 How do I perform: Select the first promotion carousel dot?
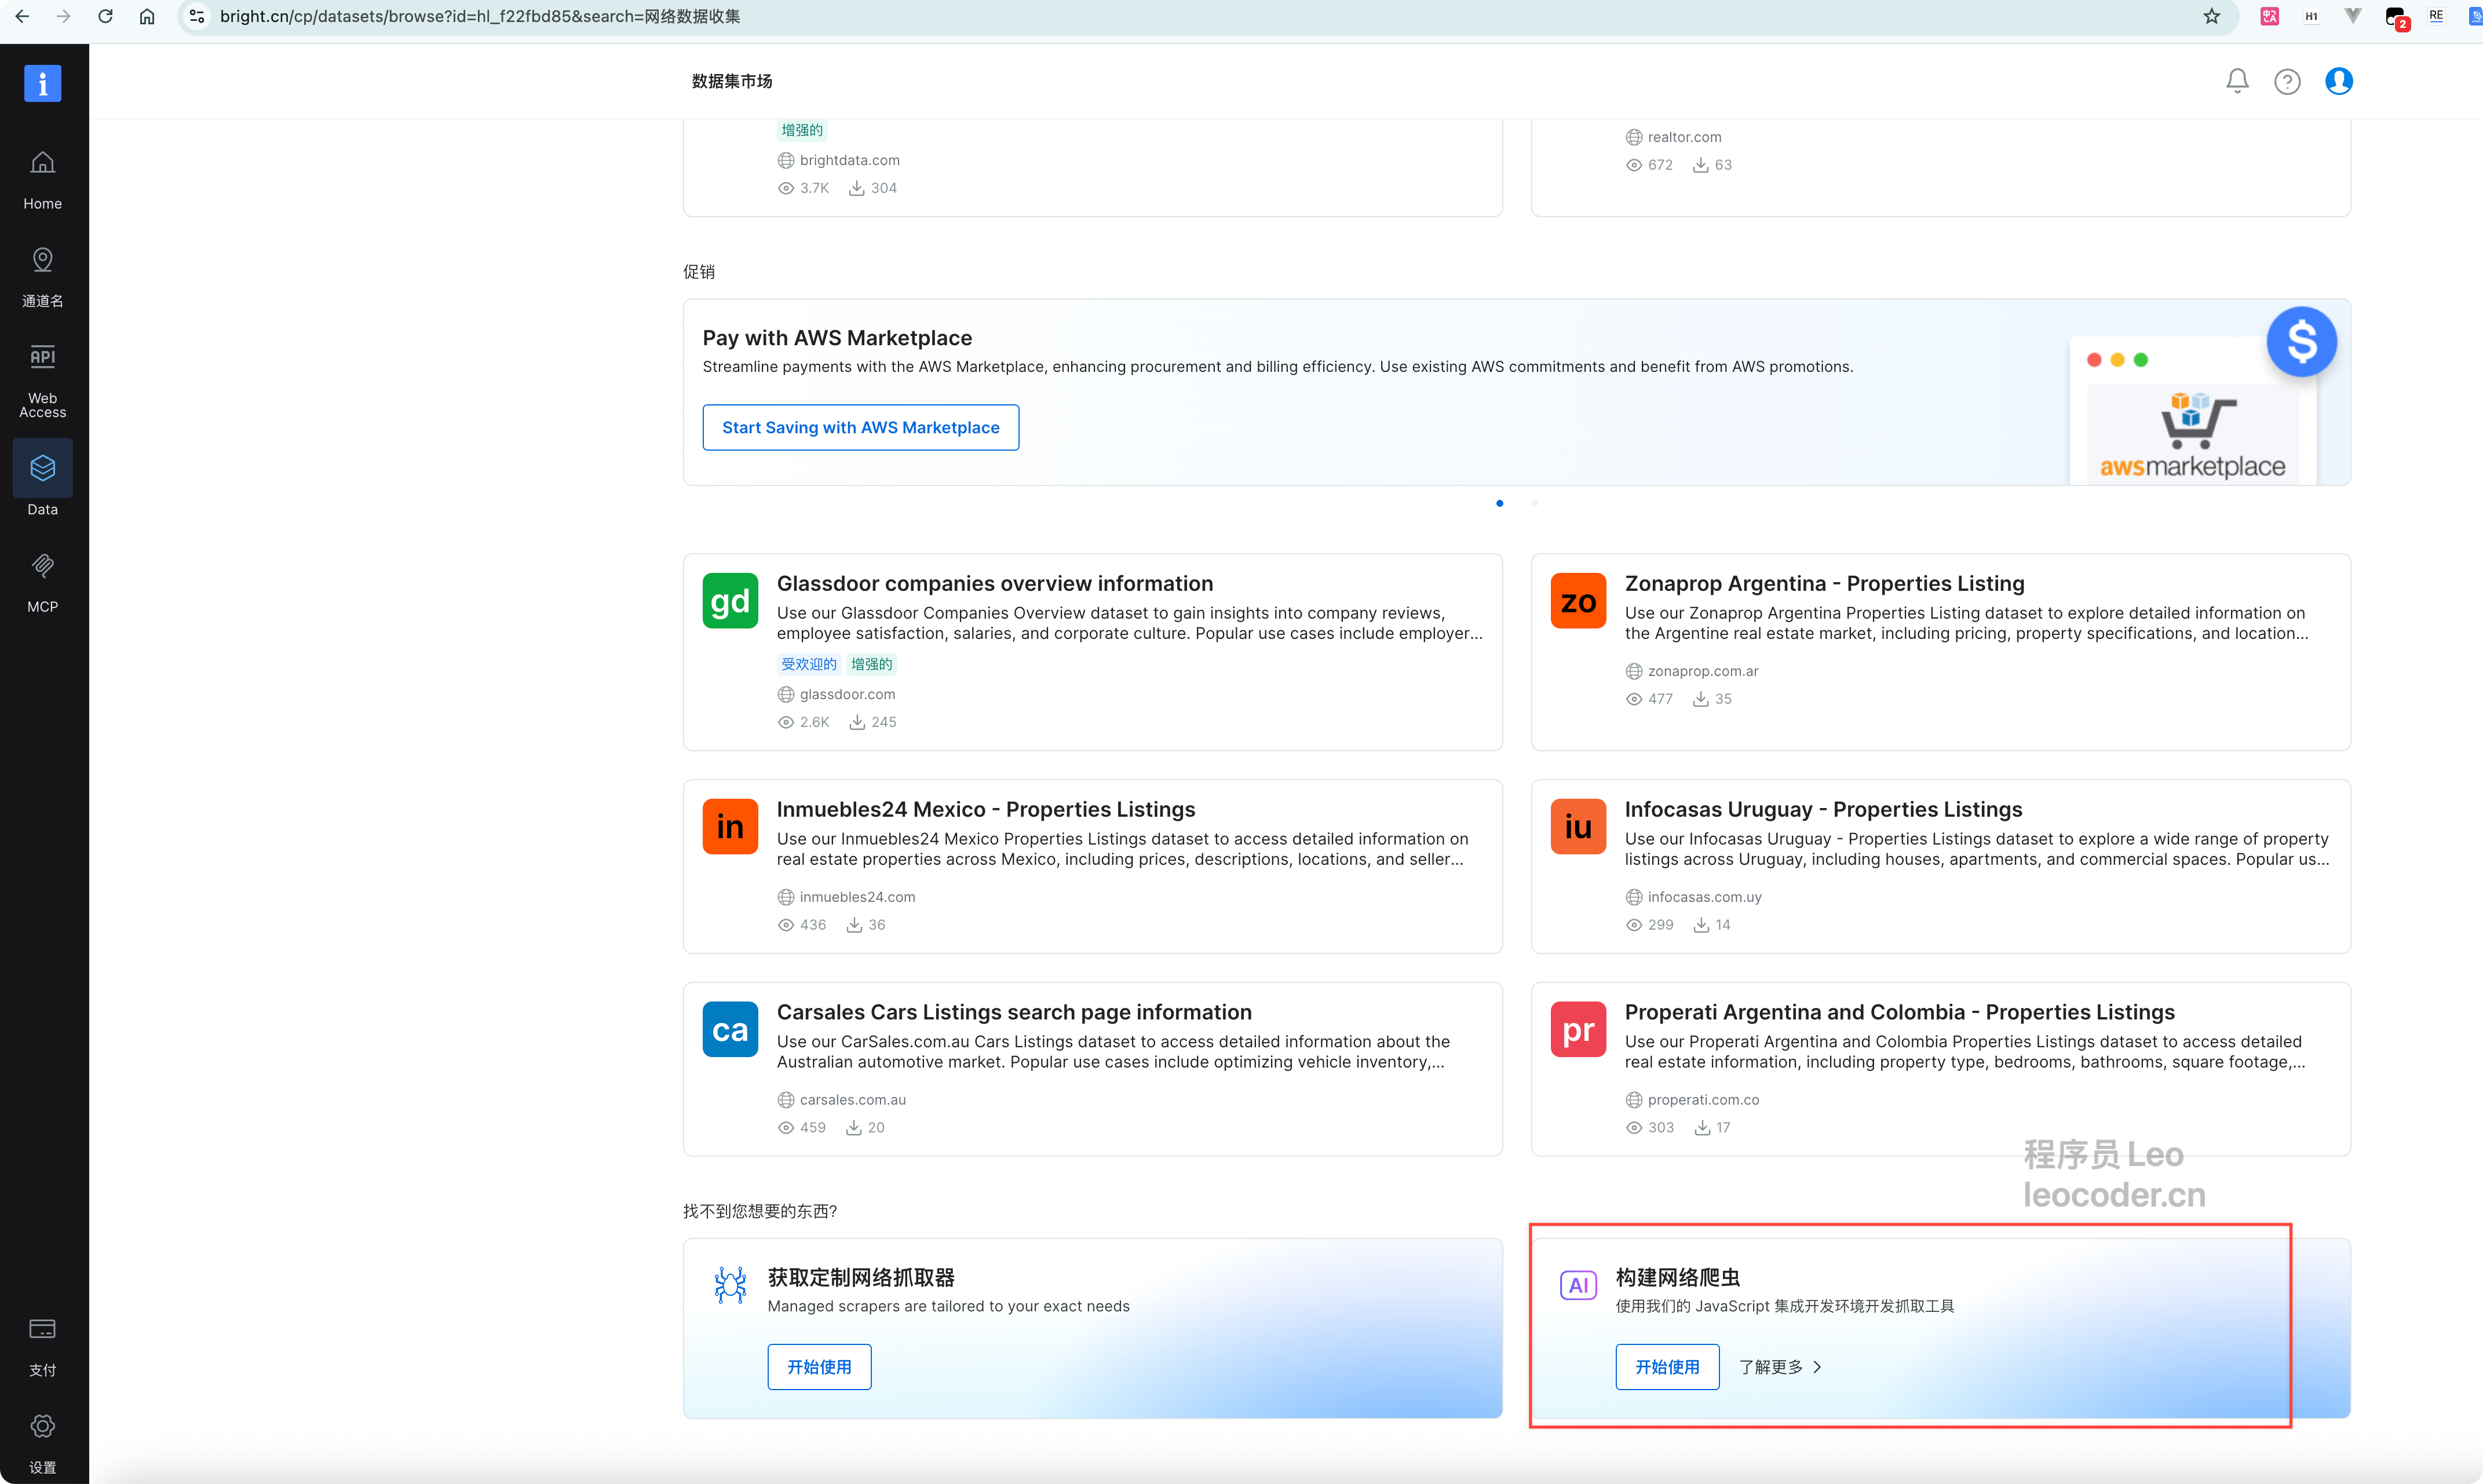(x=1499, y=503)
